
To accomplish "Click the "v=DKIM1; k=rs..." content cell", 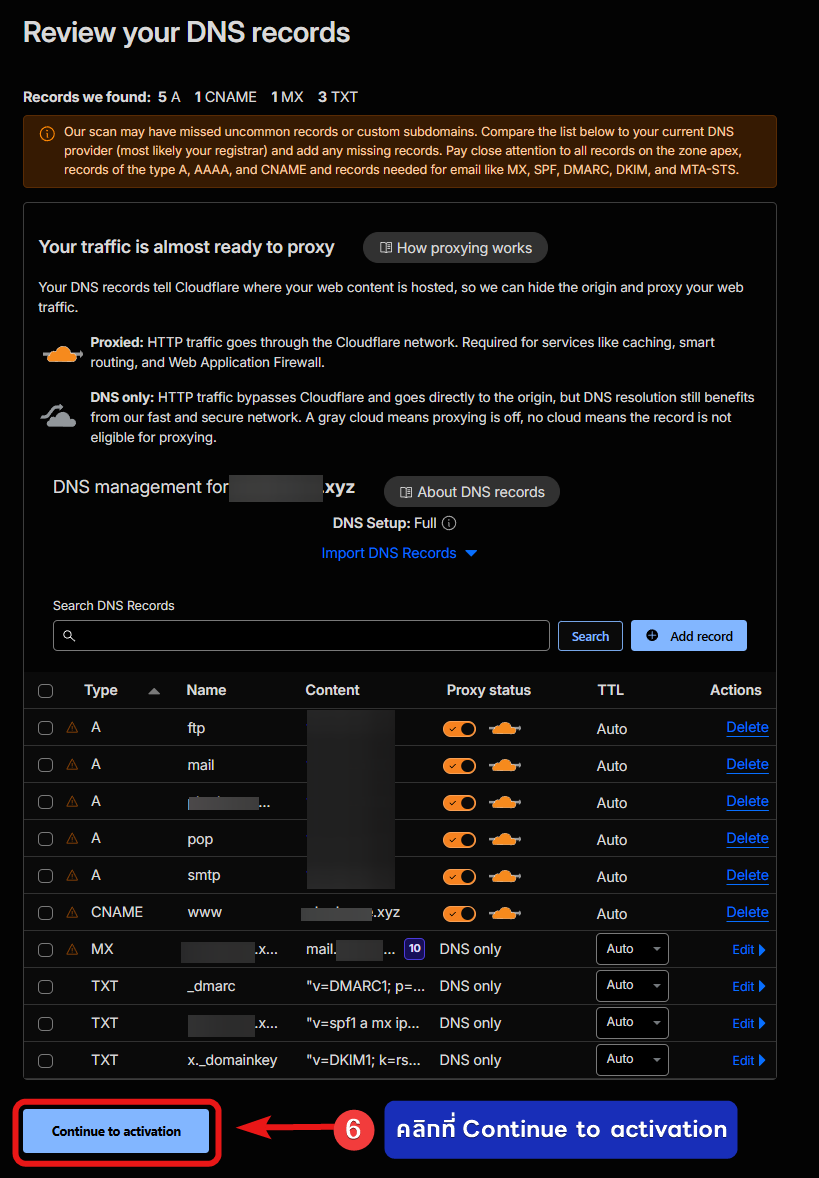I will [x=363, y=1060].
